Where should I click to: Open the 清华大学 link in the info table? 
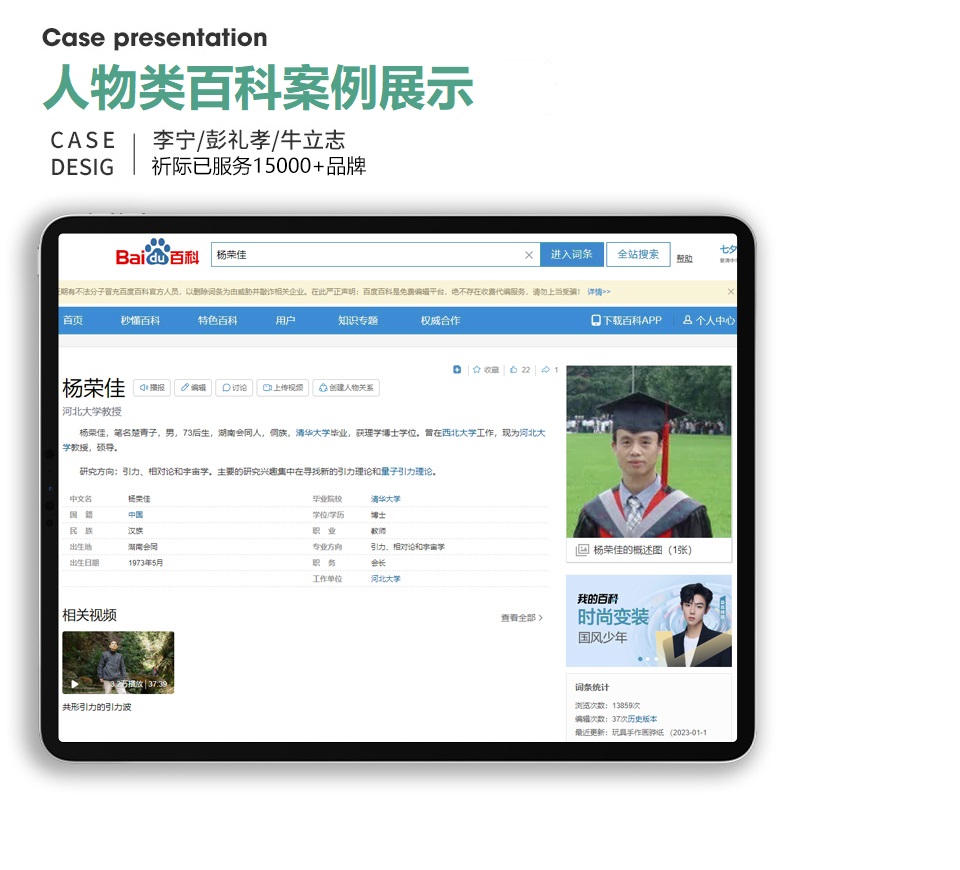385,499
